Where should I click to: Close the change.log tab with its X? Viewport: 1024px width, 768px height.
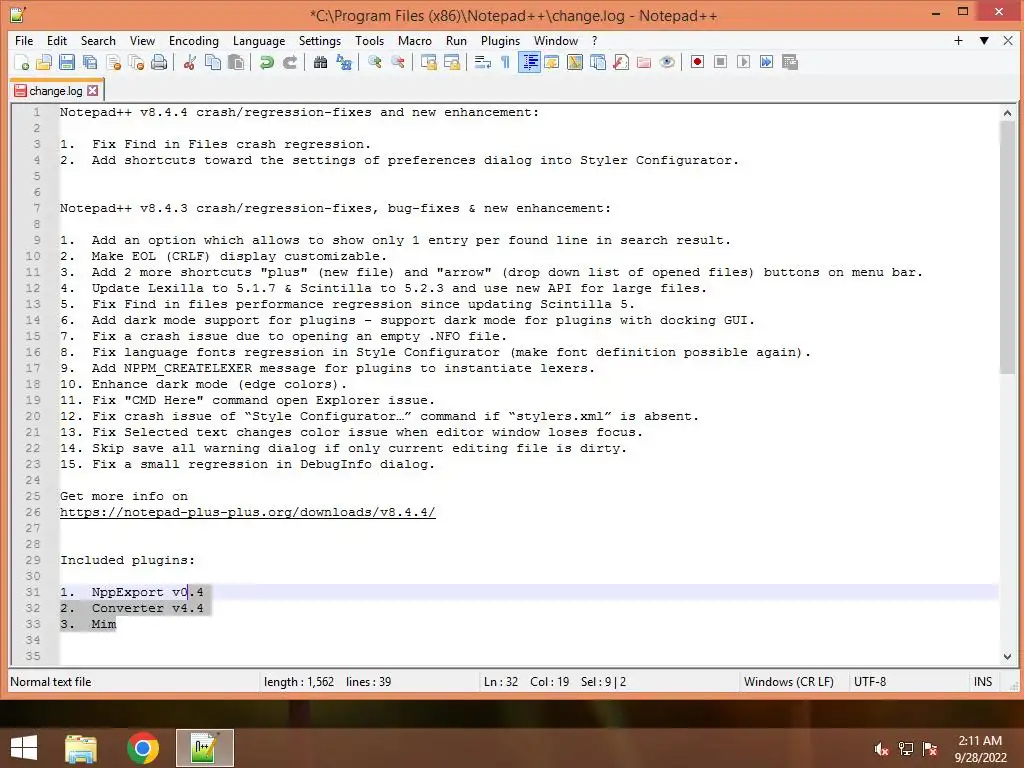pyautogui.click(x=93, y=91)
